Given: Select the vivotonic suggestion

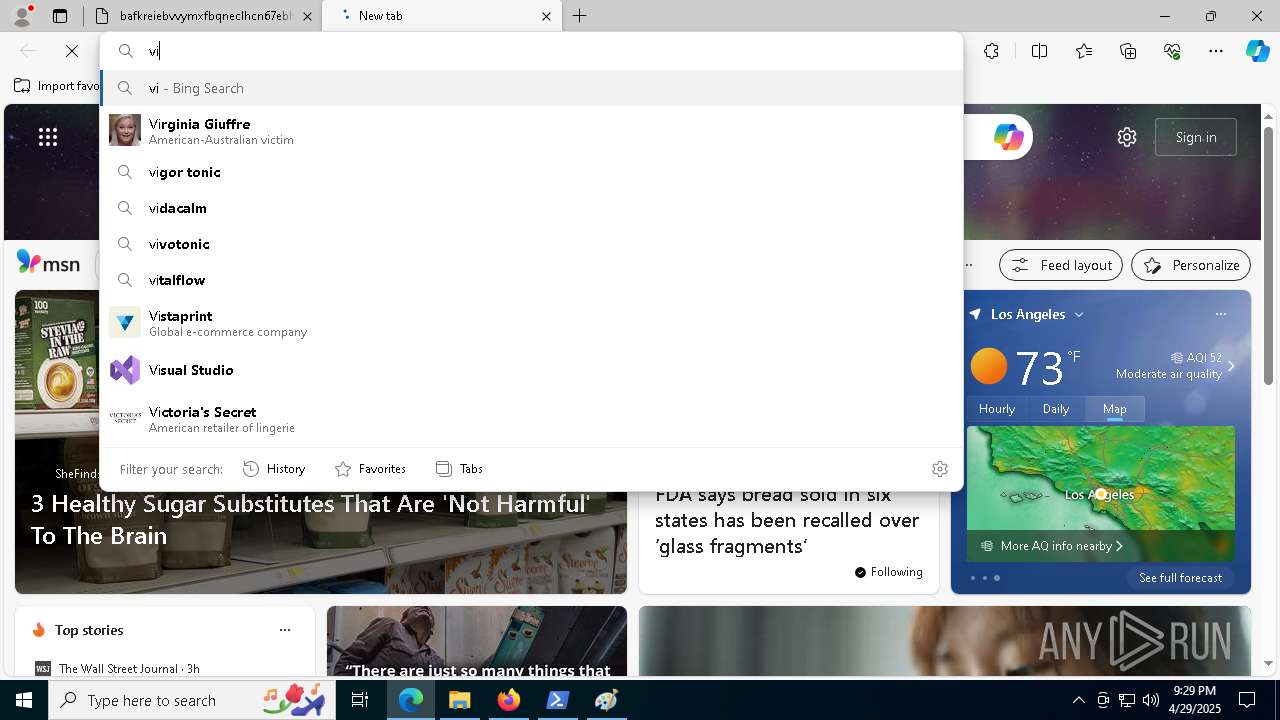Looking at the screenshot, I should point(531,244).
